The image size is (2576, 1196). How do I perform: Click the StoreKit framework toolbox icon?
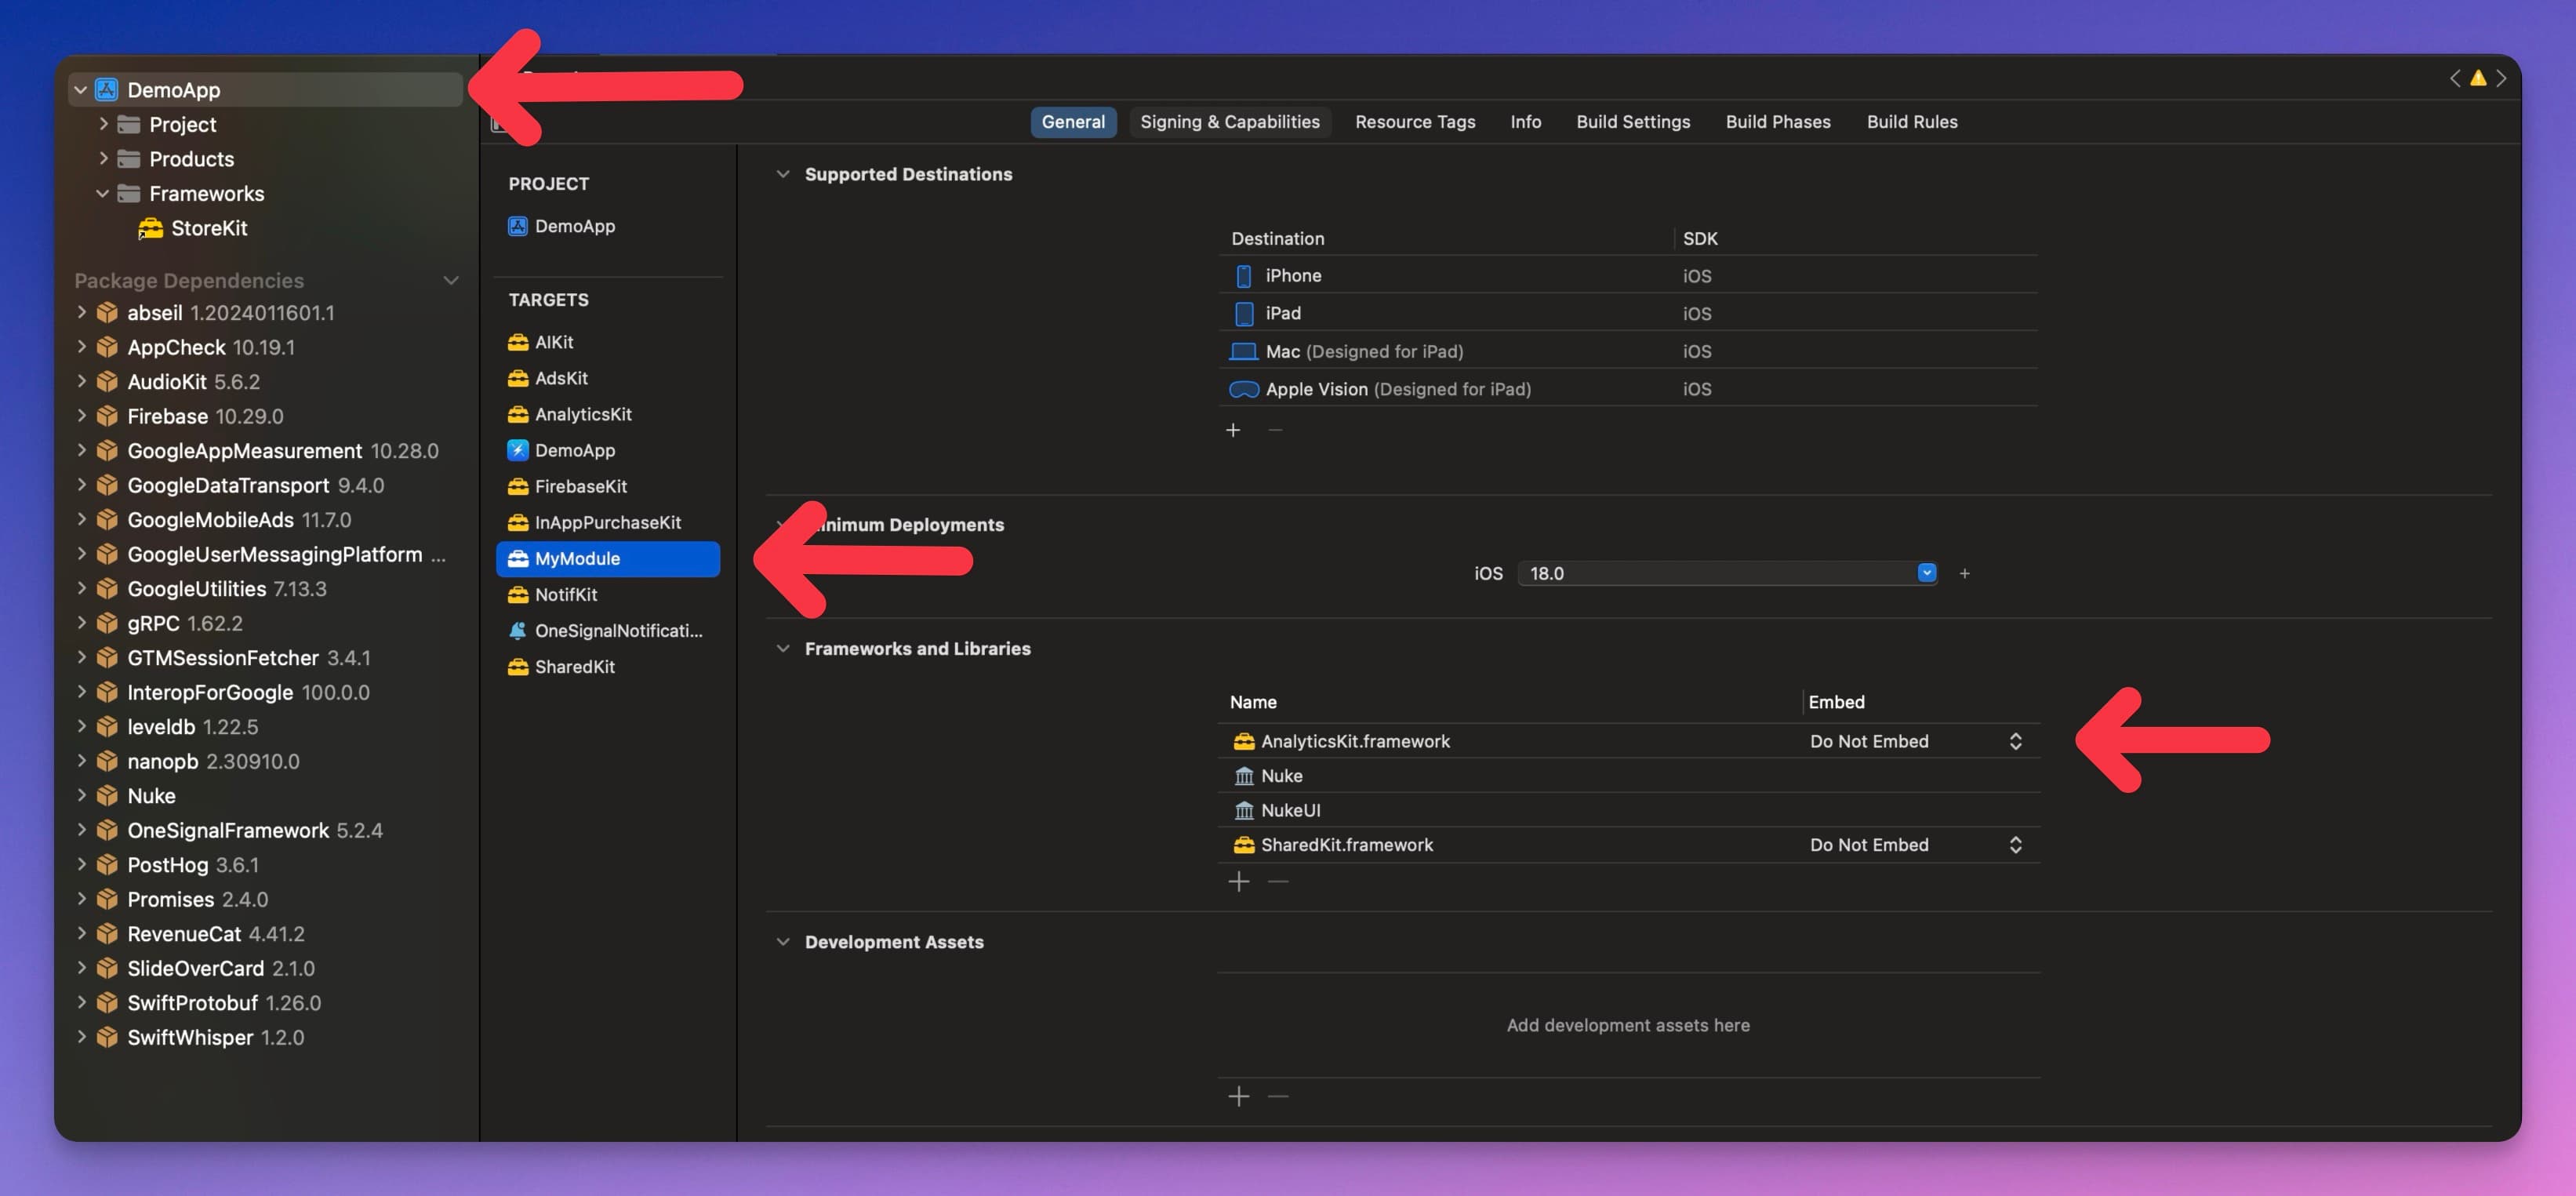[x=150, y=229]
